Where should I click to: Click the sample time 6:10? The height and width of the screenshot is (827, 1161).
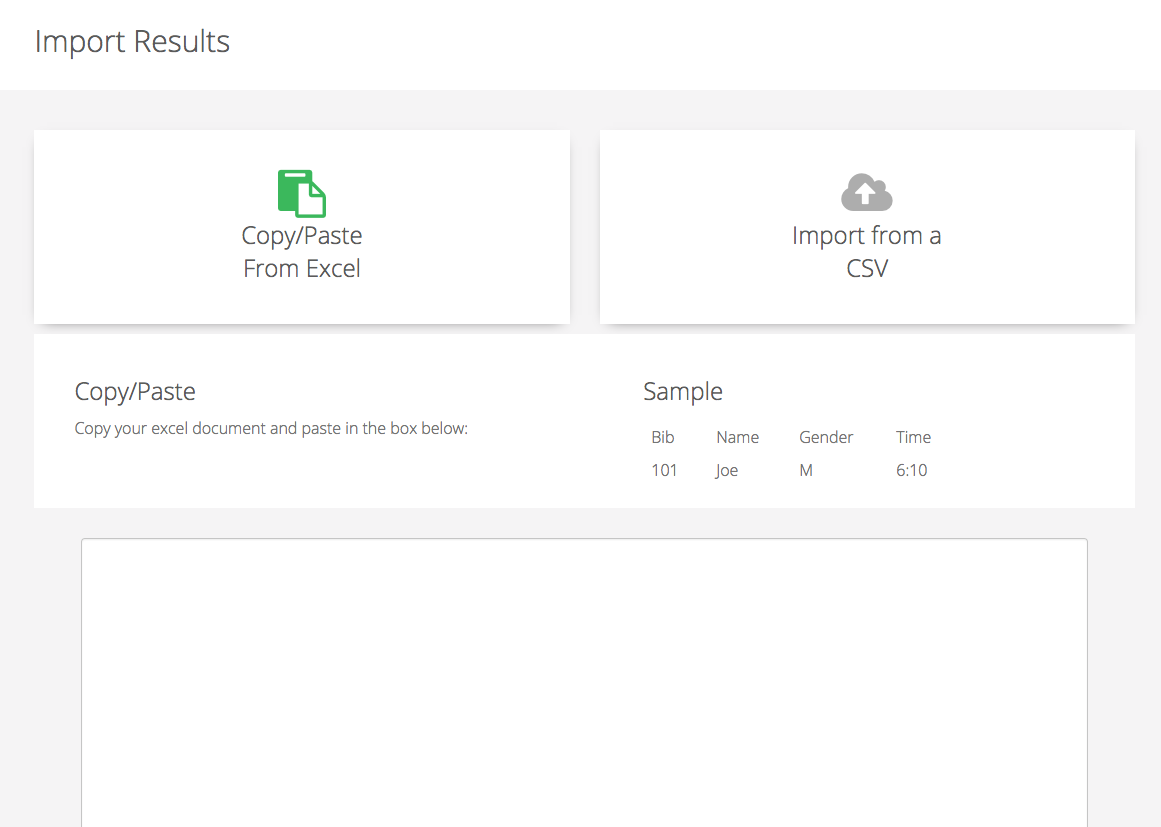click(911, 470)
